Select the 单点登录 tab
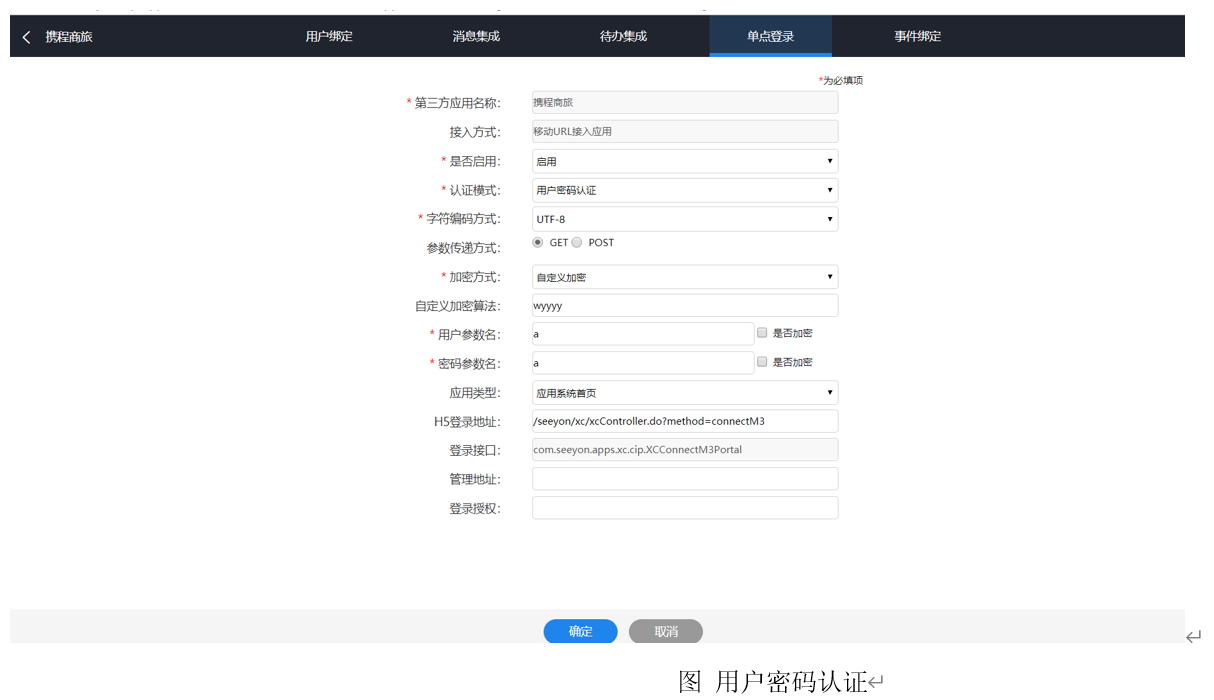1214x700 pixels. [x=770, y=37]
